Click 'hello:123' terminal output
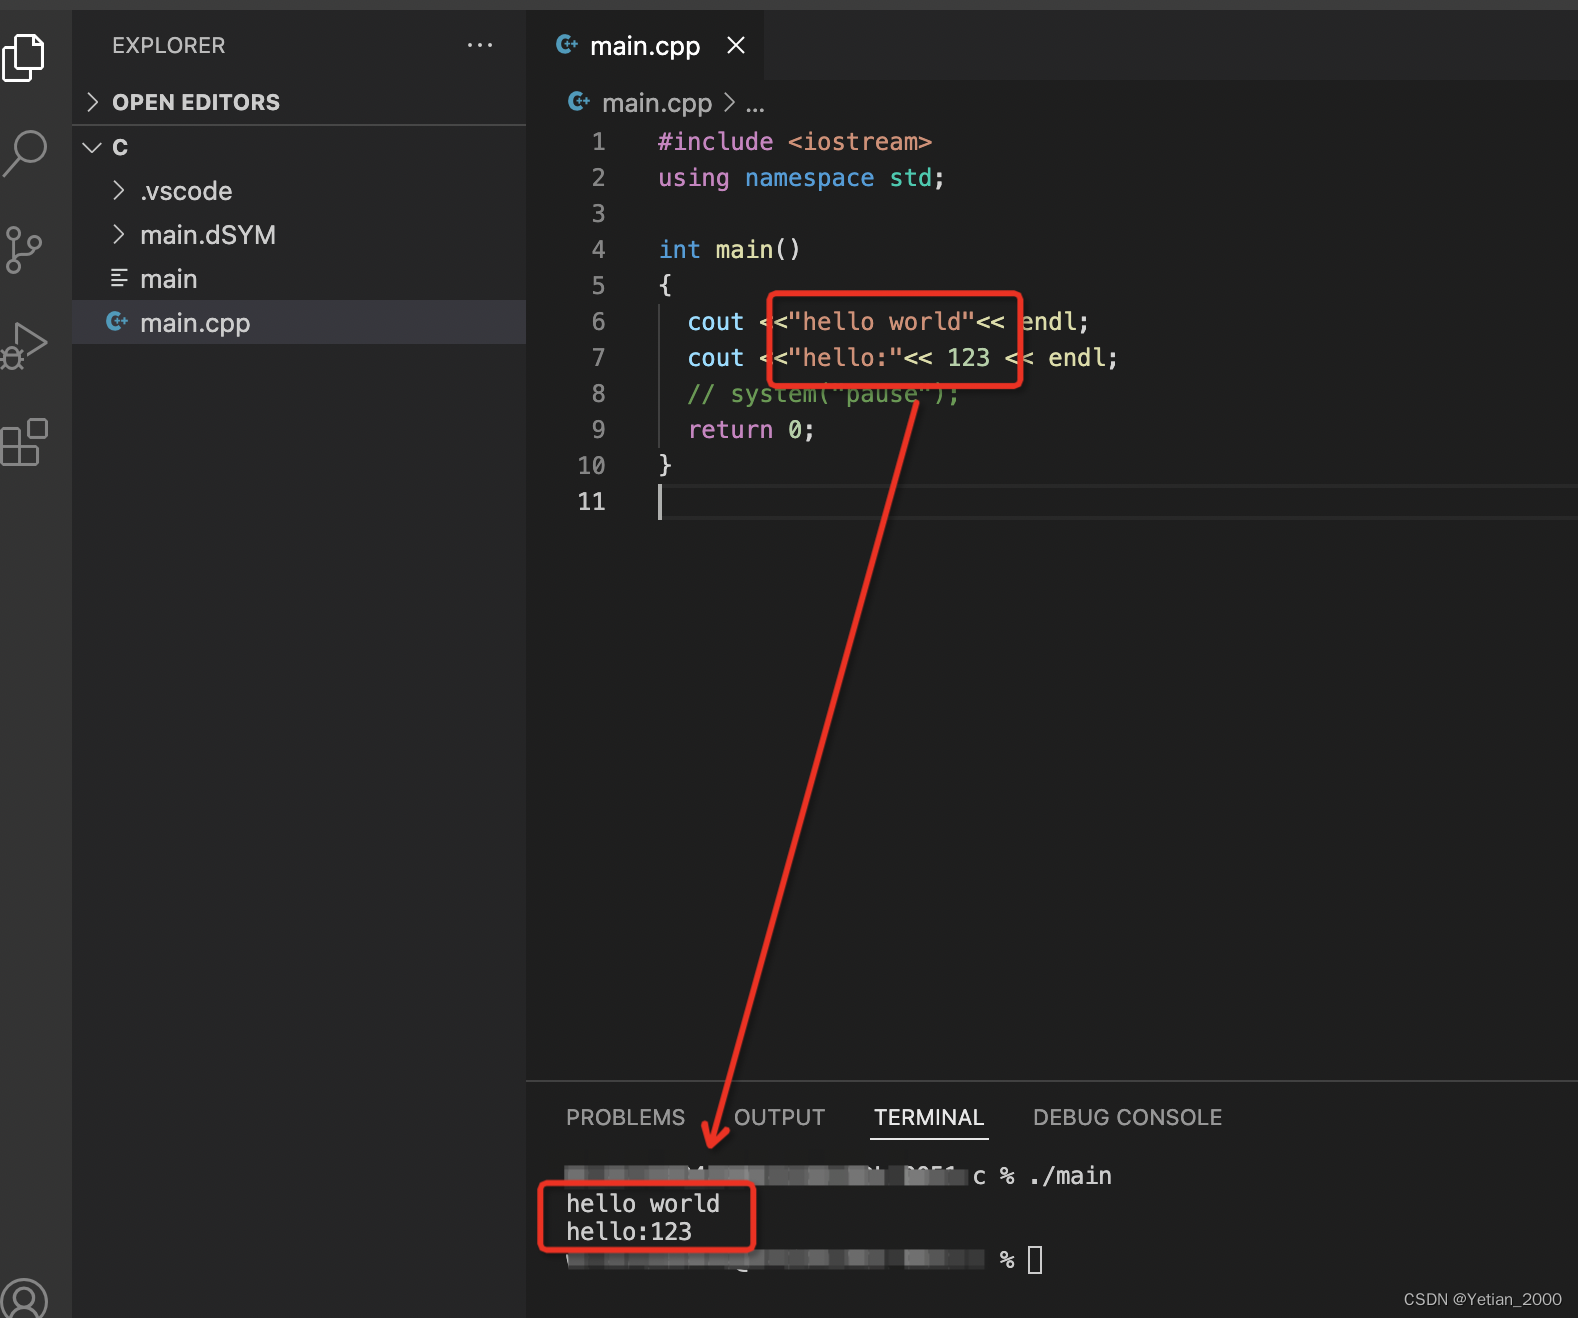The height and width of the screenshot is (1318, 1578). [629, 1231]
